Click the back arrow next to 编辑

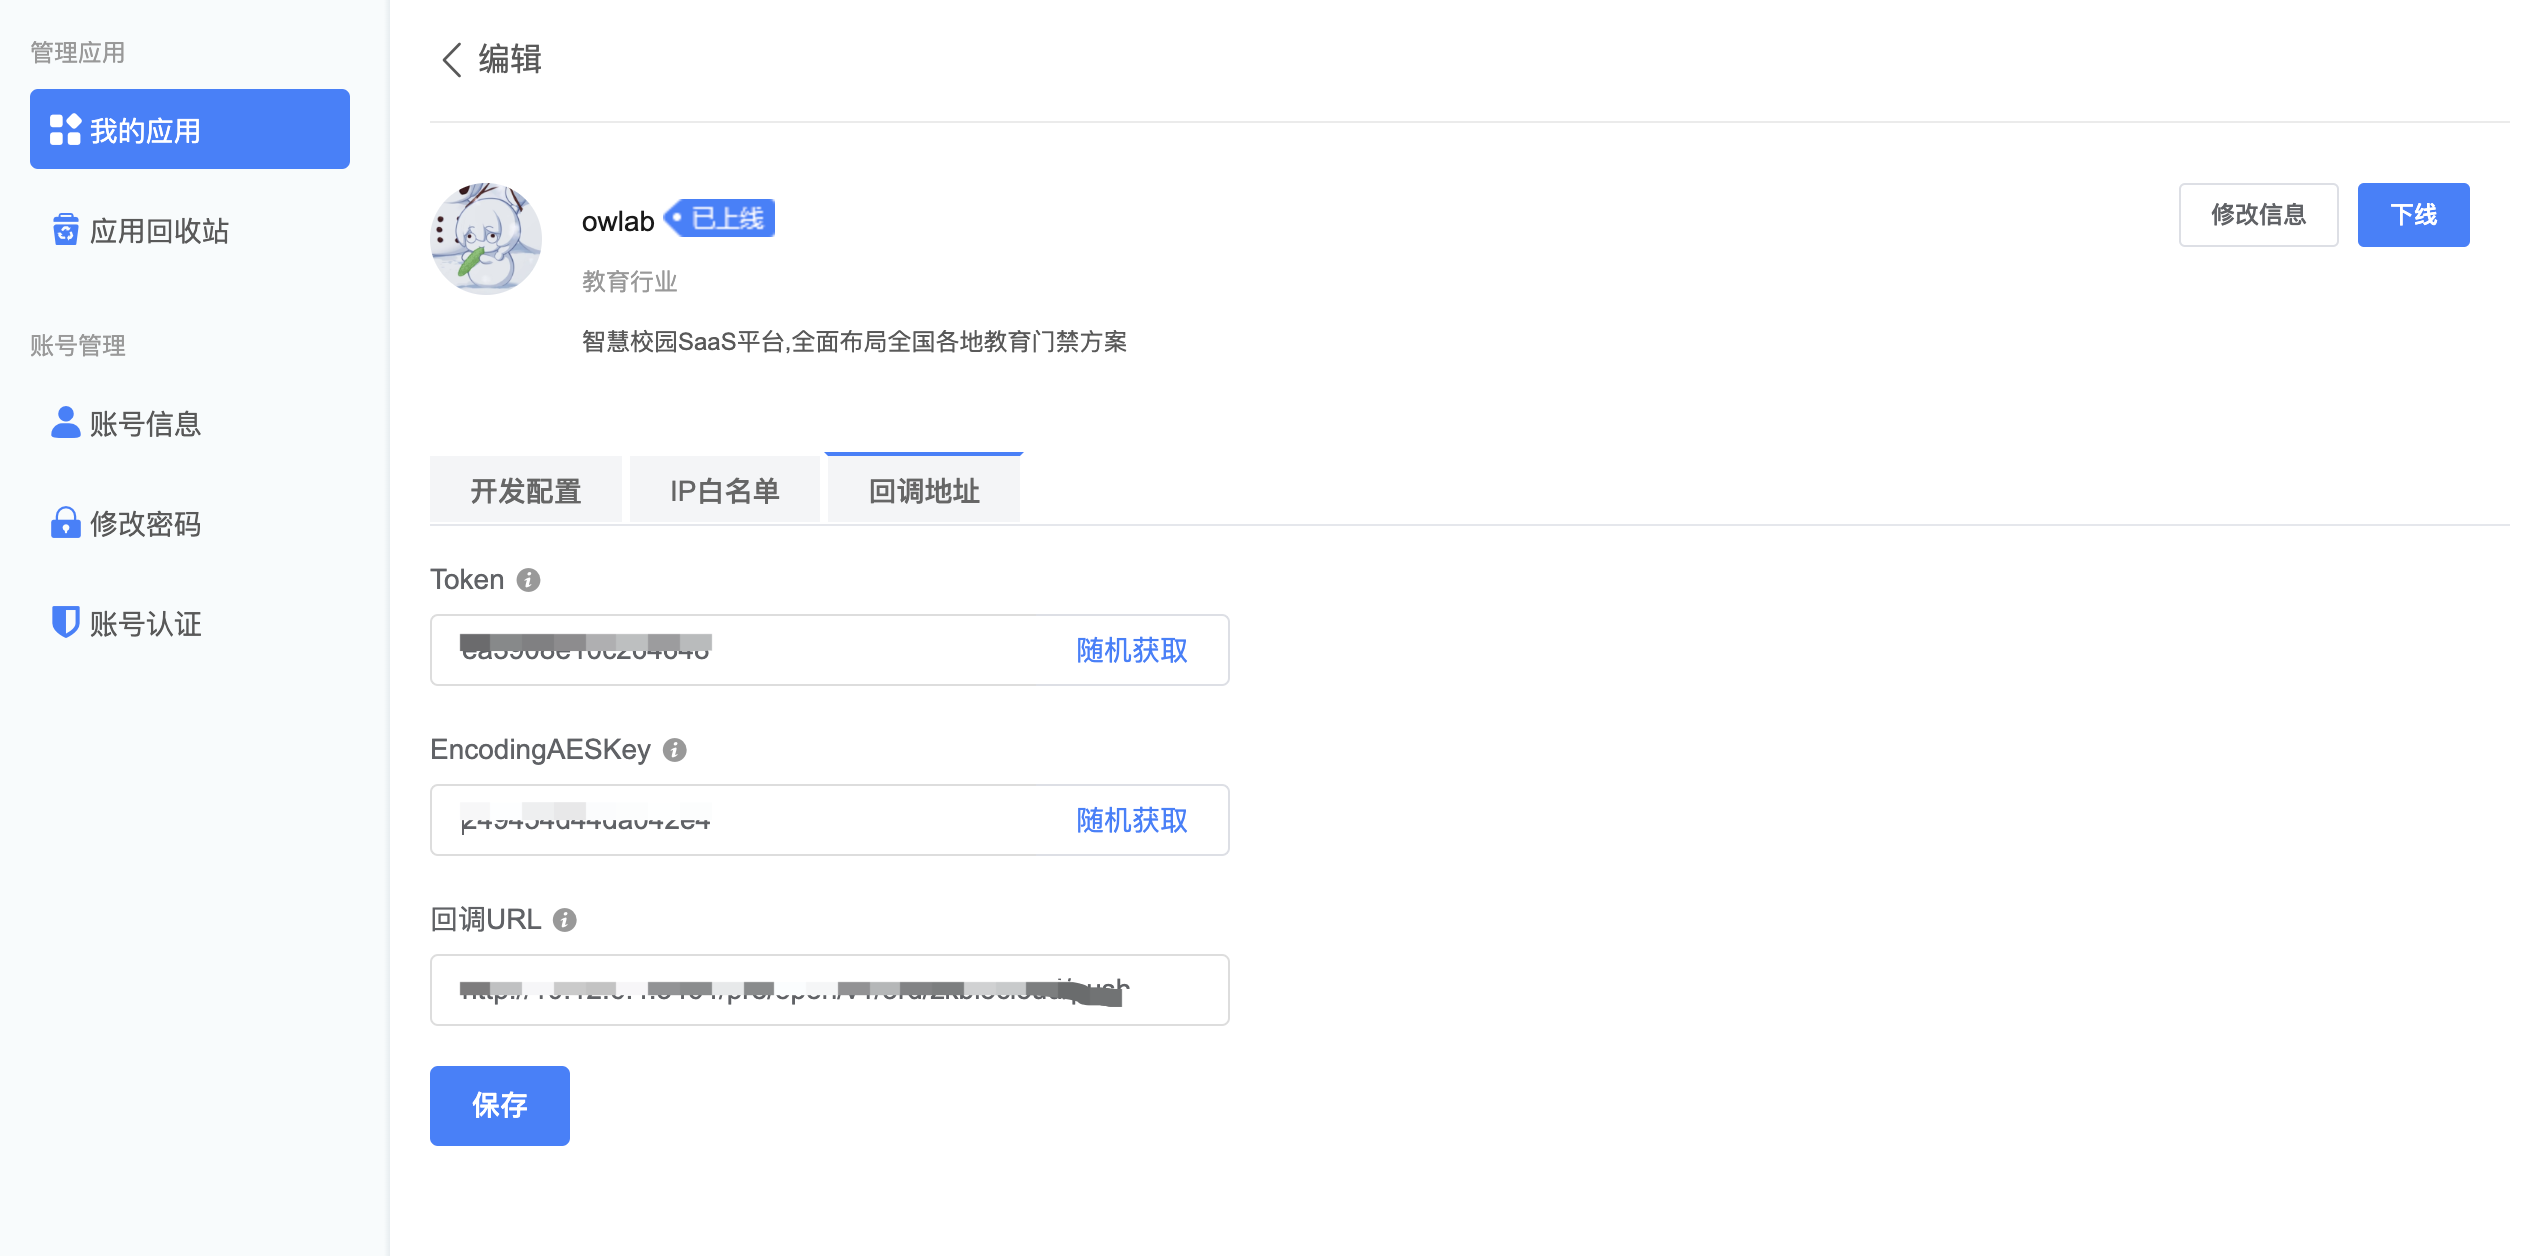(x=452, y=60)
